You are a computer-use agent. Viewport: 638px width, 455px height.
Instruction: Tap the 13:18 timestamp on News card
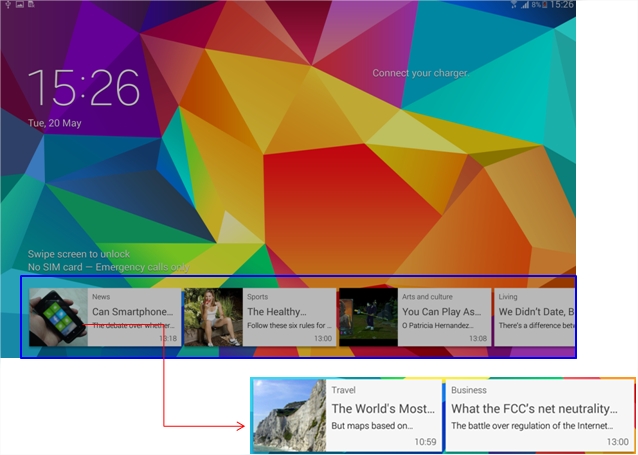pyautogui.click(x=168, y=339)
